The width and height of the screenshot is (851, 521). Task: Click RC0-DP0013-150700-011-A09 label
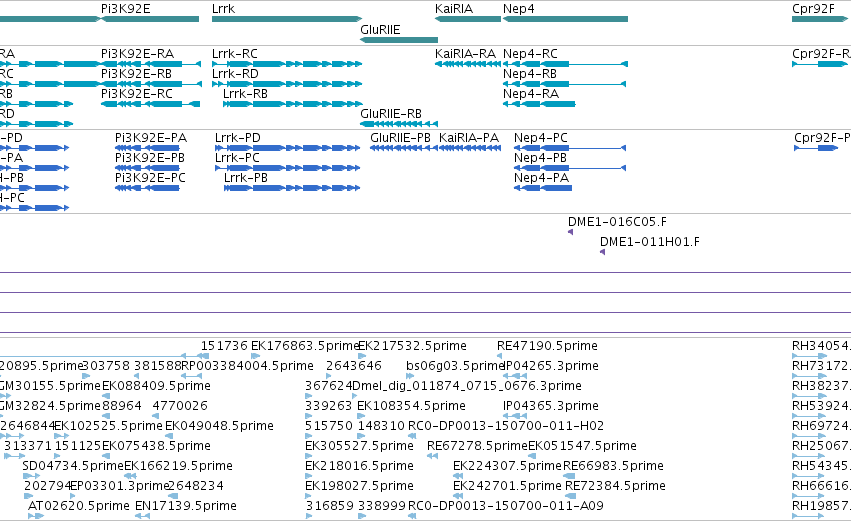[x=506, y=506]
